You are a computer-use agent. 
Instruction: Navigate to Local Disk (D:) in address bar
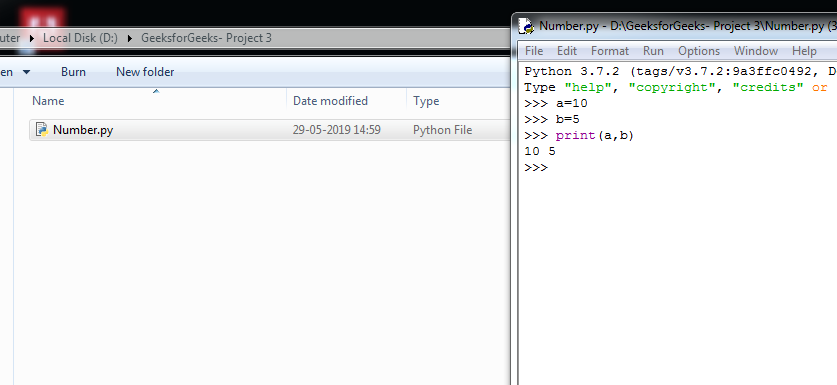80,38
